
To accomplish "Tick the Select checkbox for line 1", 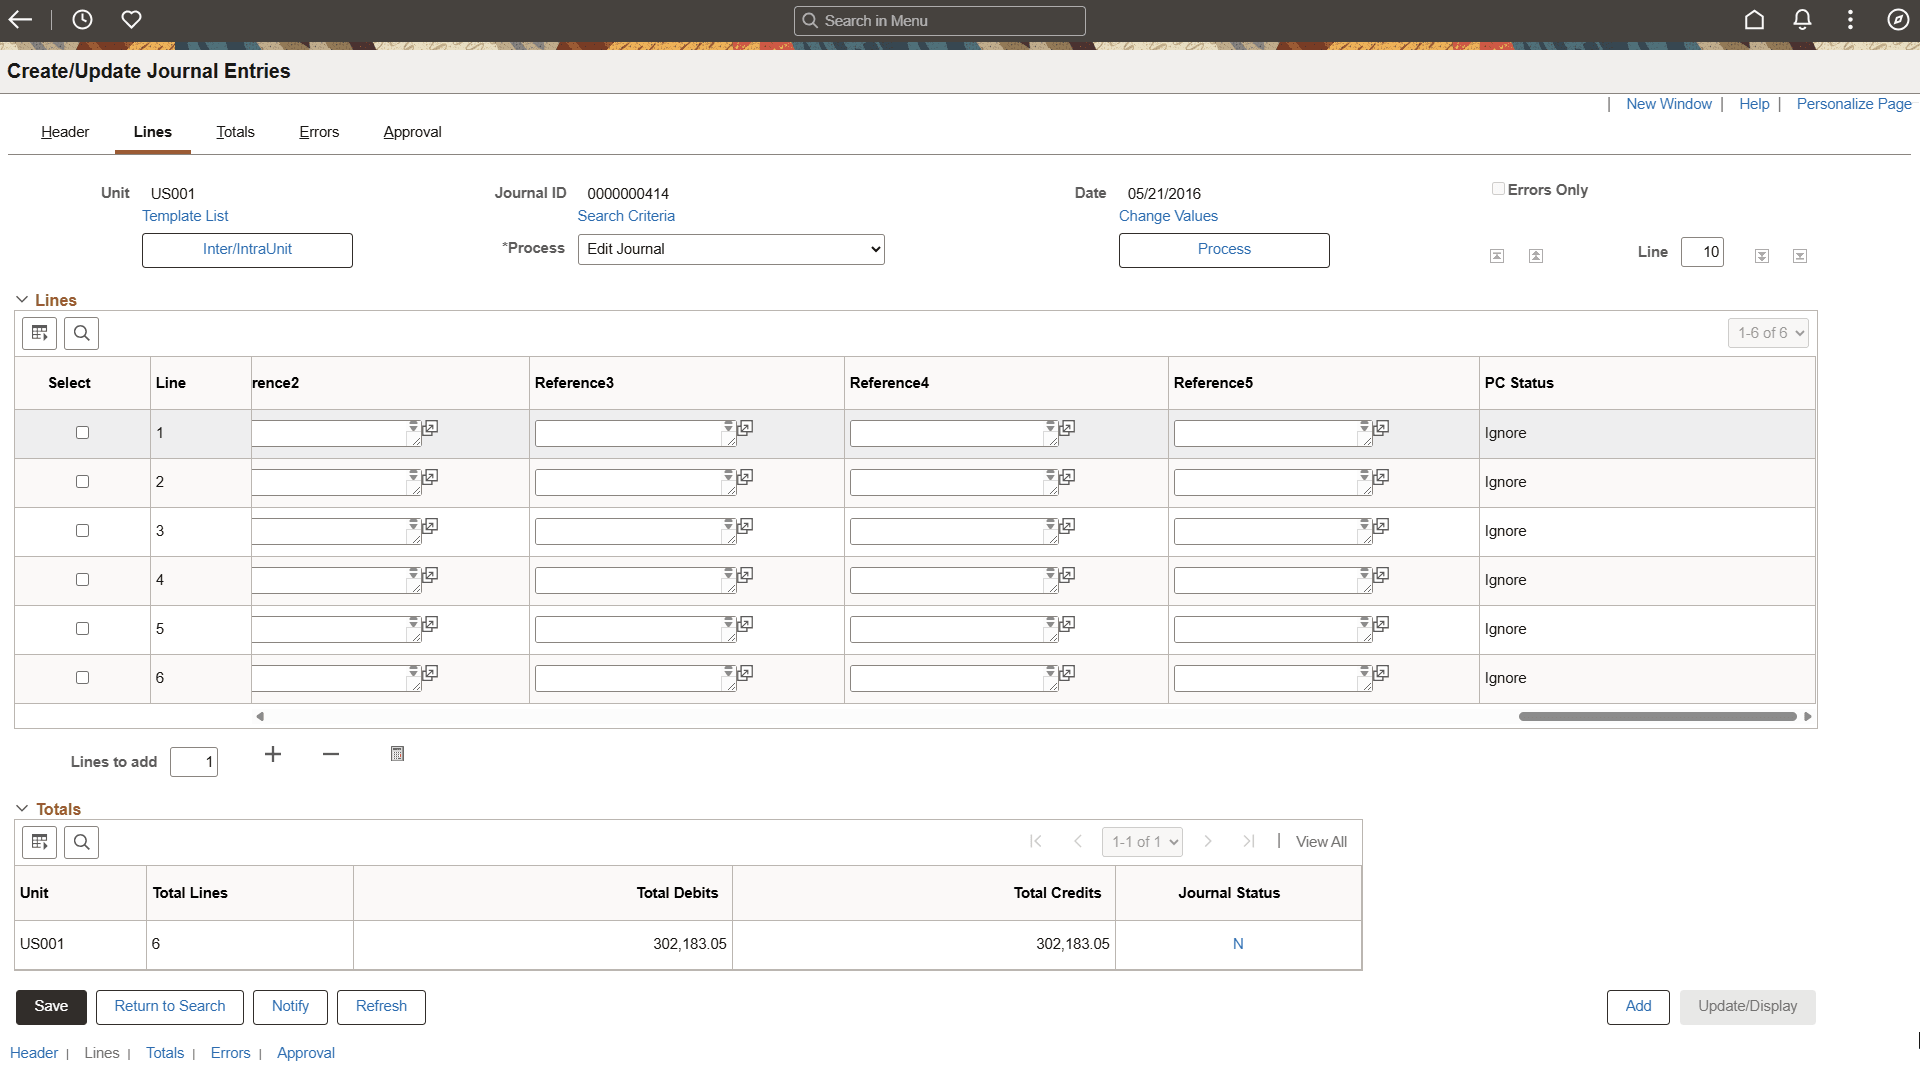I will [x=82, y=433].
